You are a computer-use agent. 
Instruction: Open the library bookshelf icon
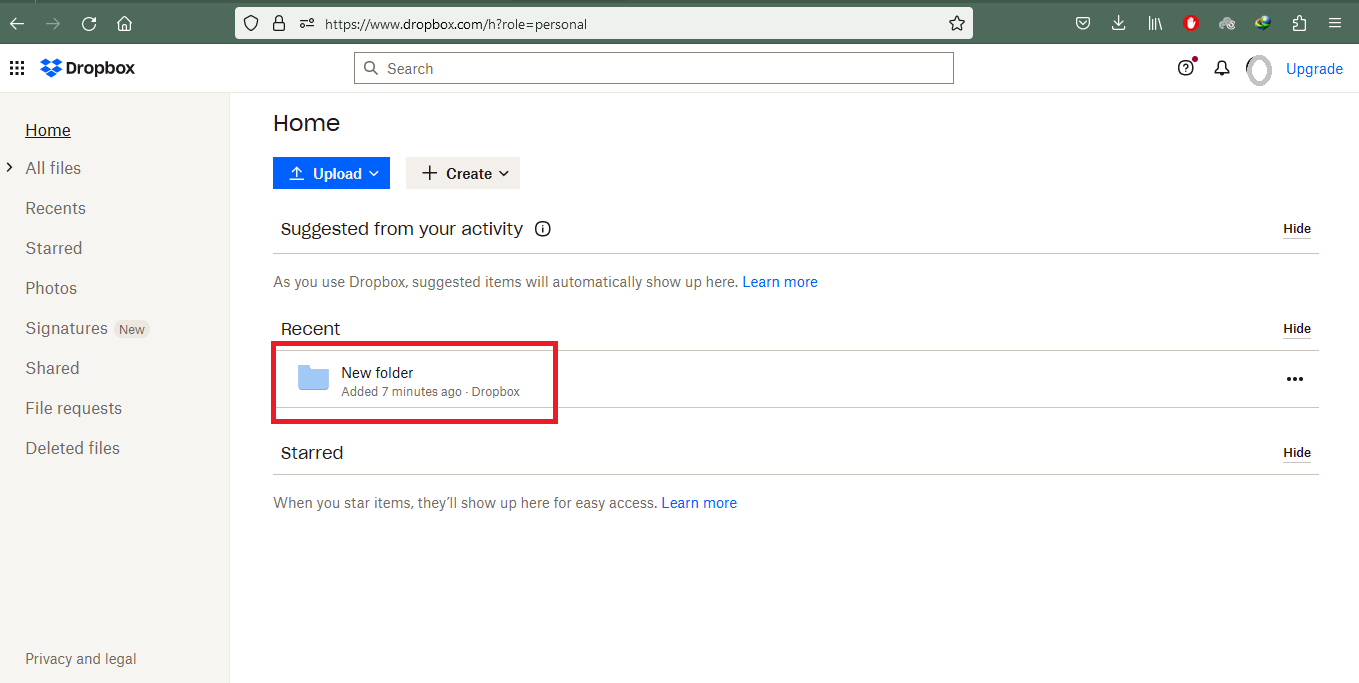[1155, 23]
